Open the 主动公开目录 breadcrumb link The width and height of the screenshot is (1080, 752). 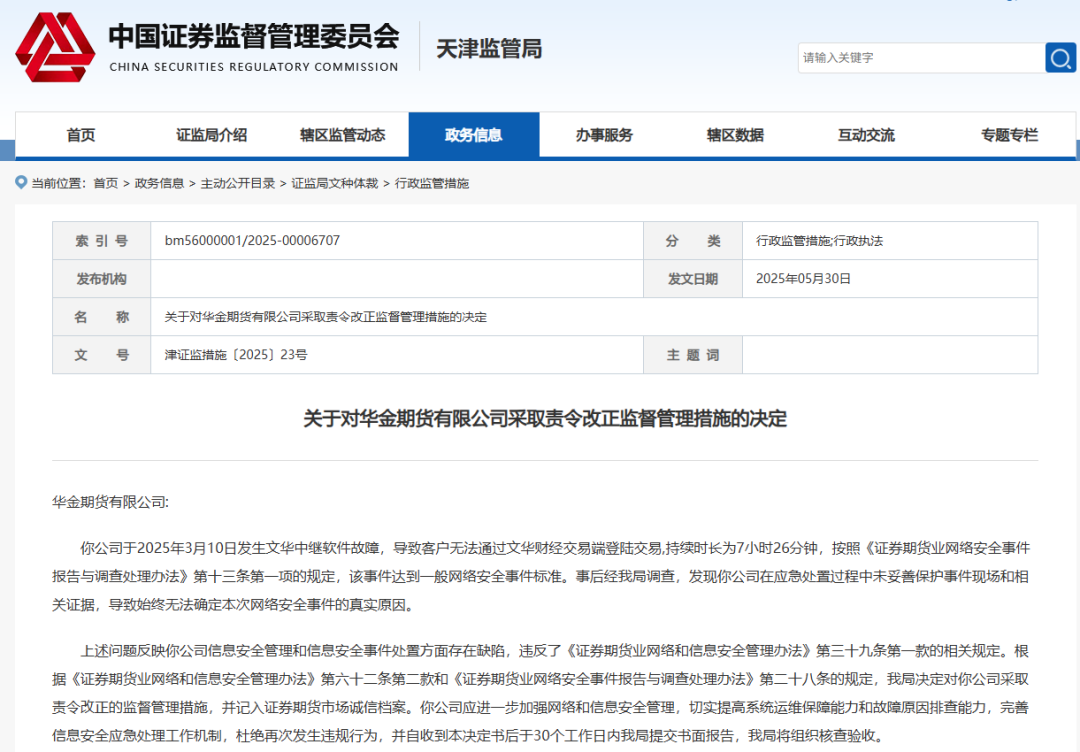[x=238, y=184]
